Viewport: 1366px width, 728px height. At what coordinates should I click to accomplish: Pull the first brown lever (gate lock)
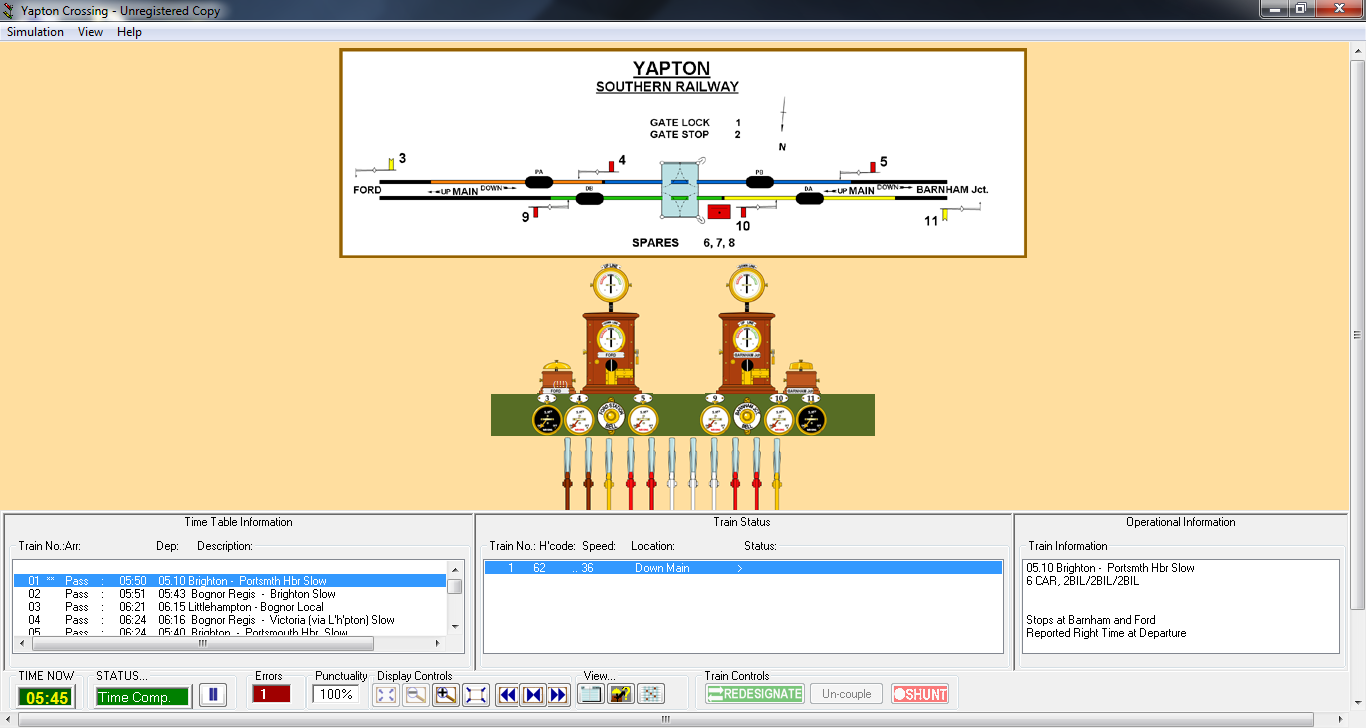(567, 472)
